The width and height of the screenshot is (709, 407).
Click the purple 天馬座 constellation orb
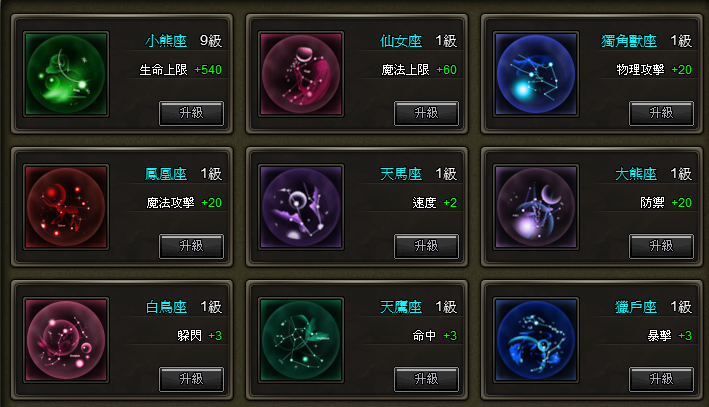click(x=301, y=207)
